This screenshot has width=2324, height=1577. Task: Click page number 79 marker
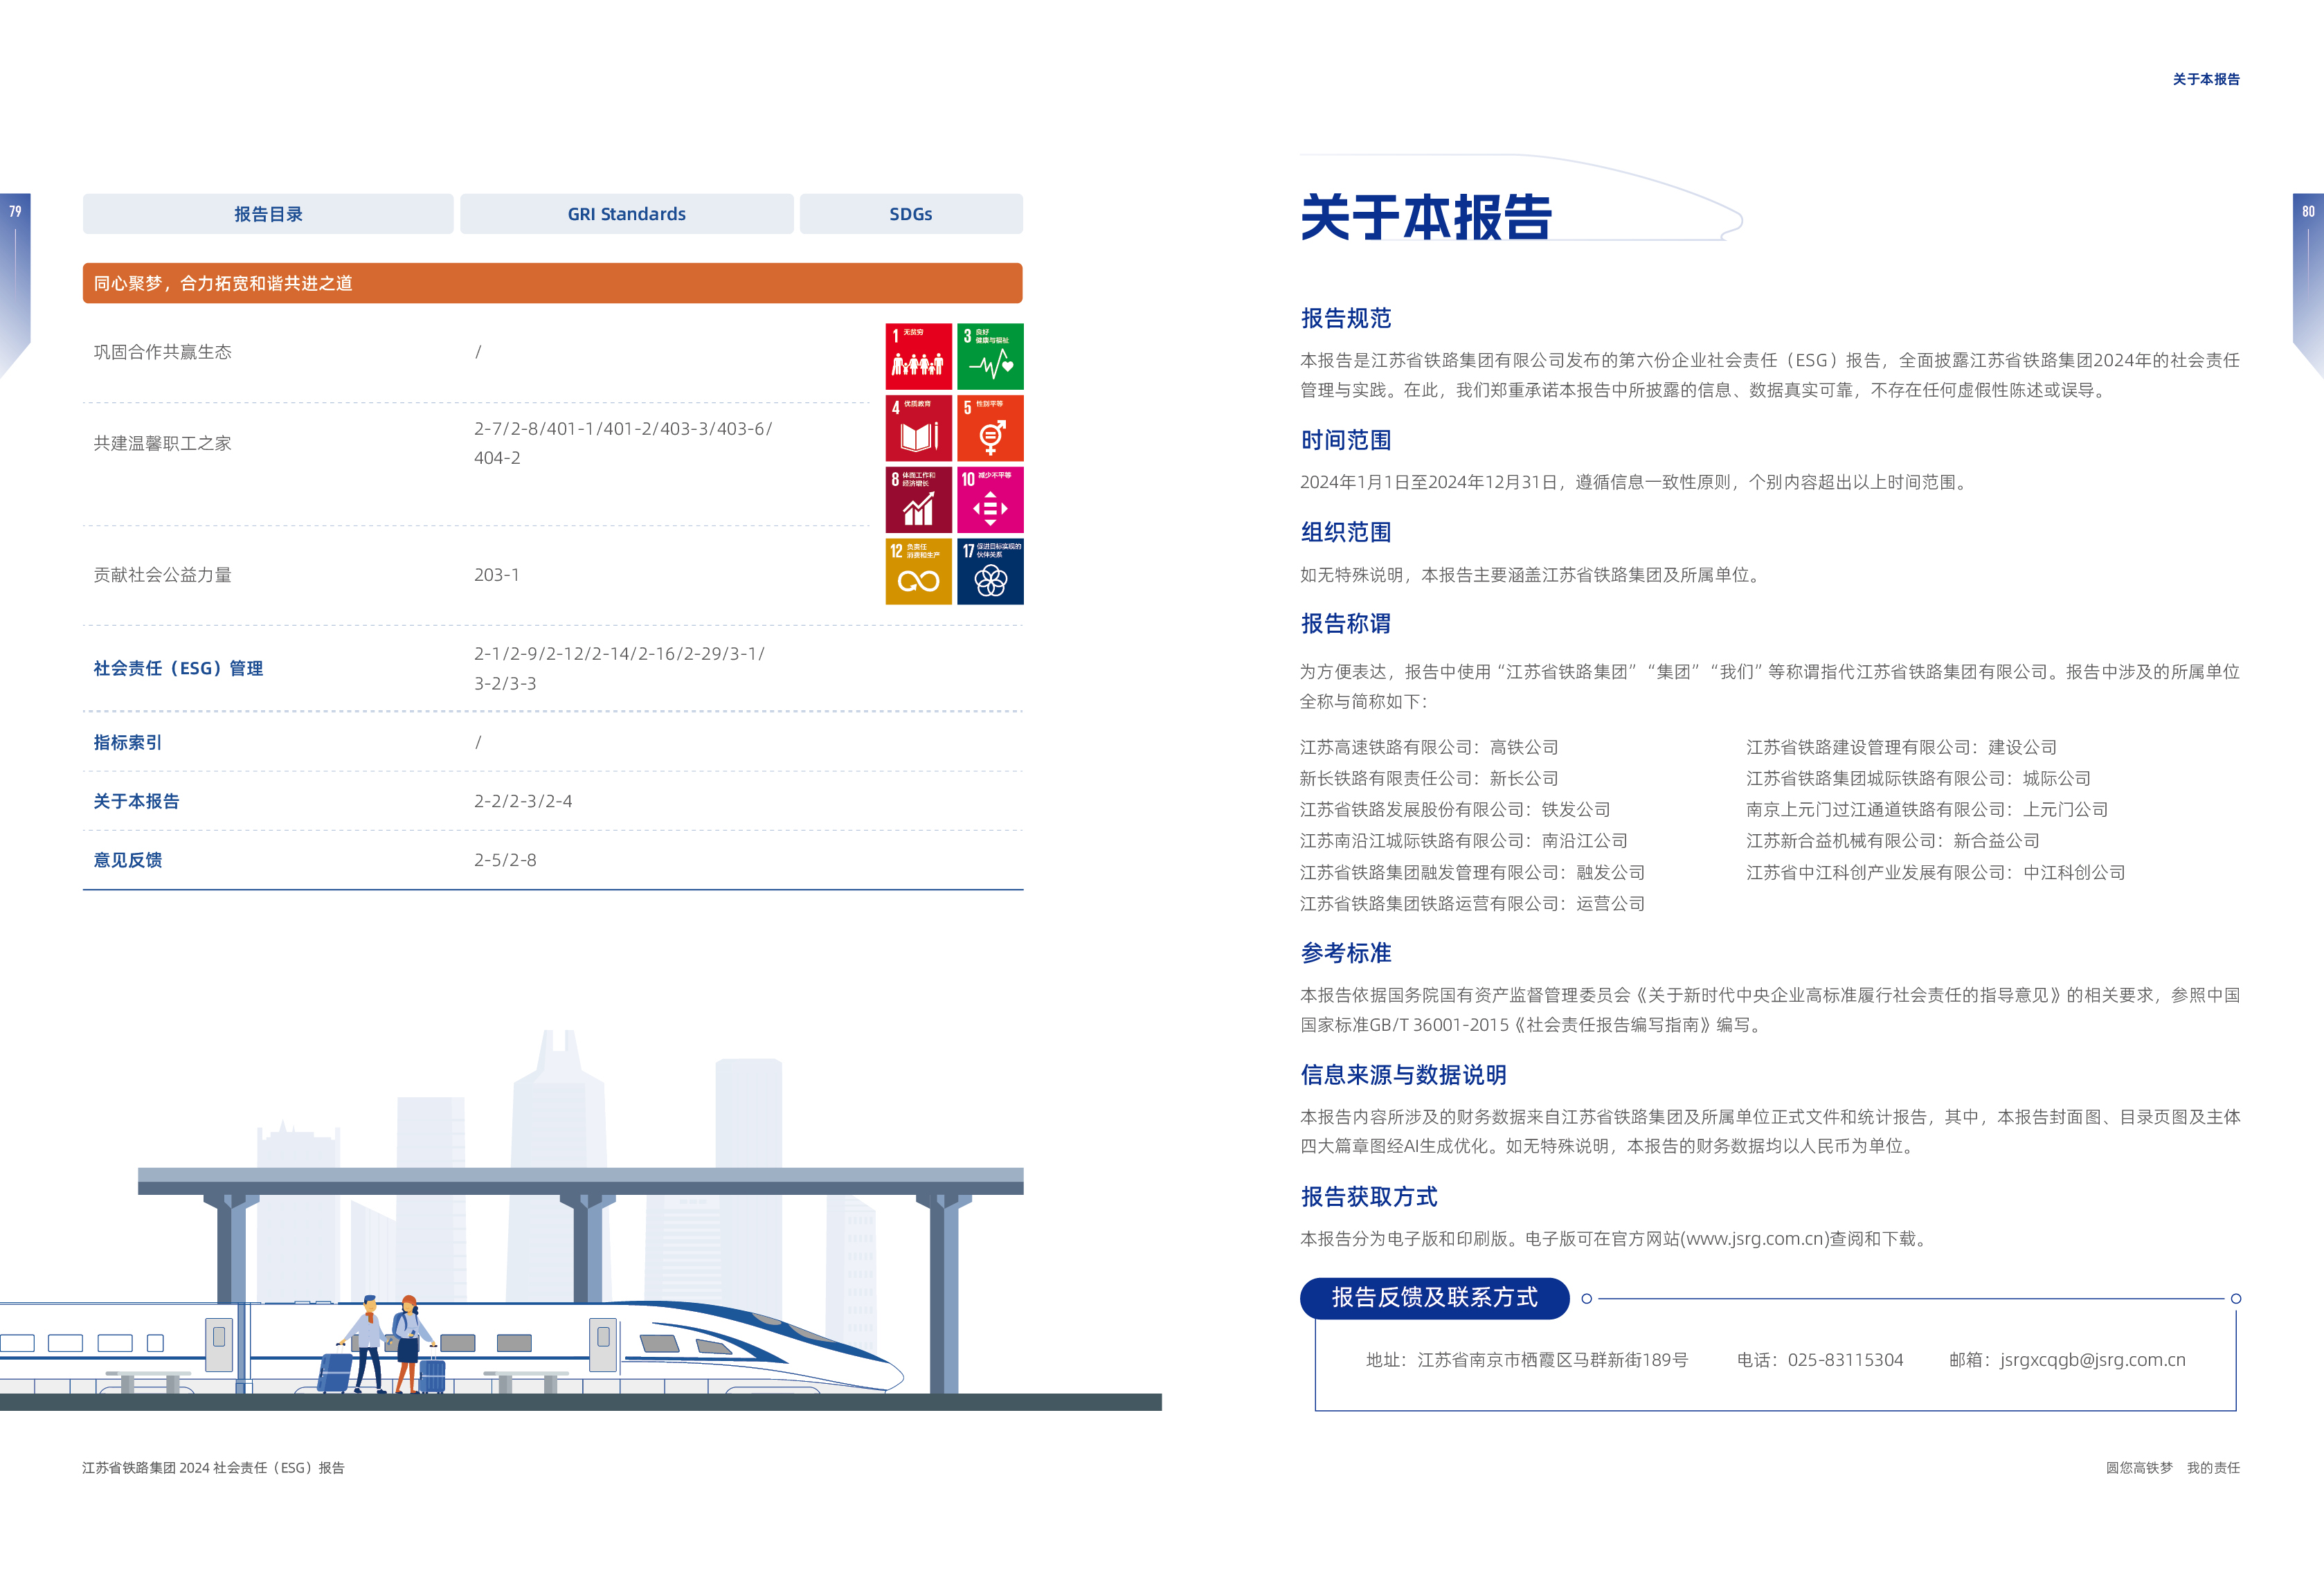coord(15,212)
